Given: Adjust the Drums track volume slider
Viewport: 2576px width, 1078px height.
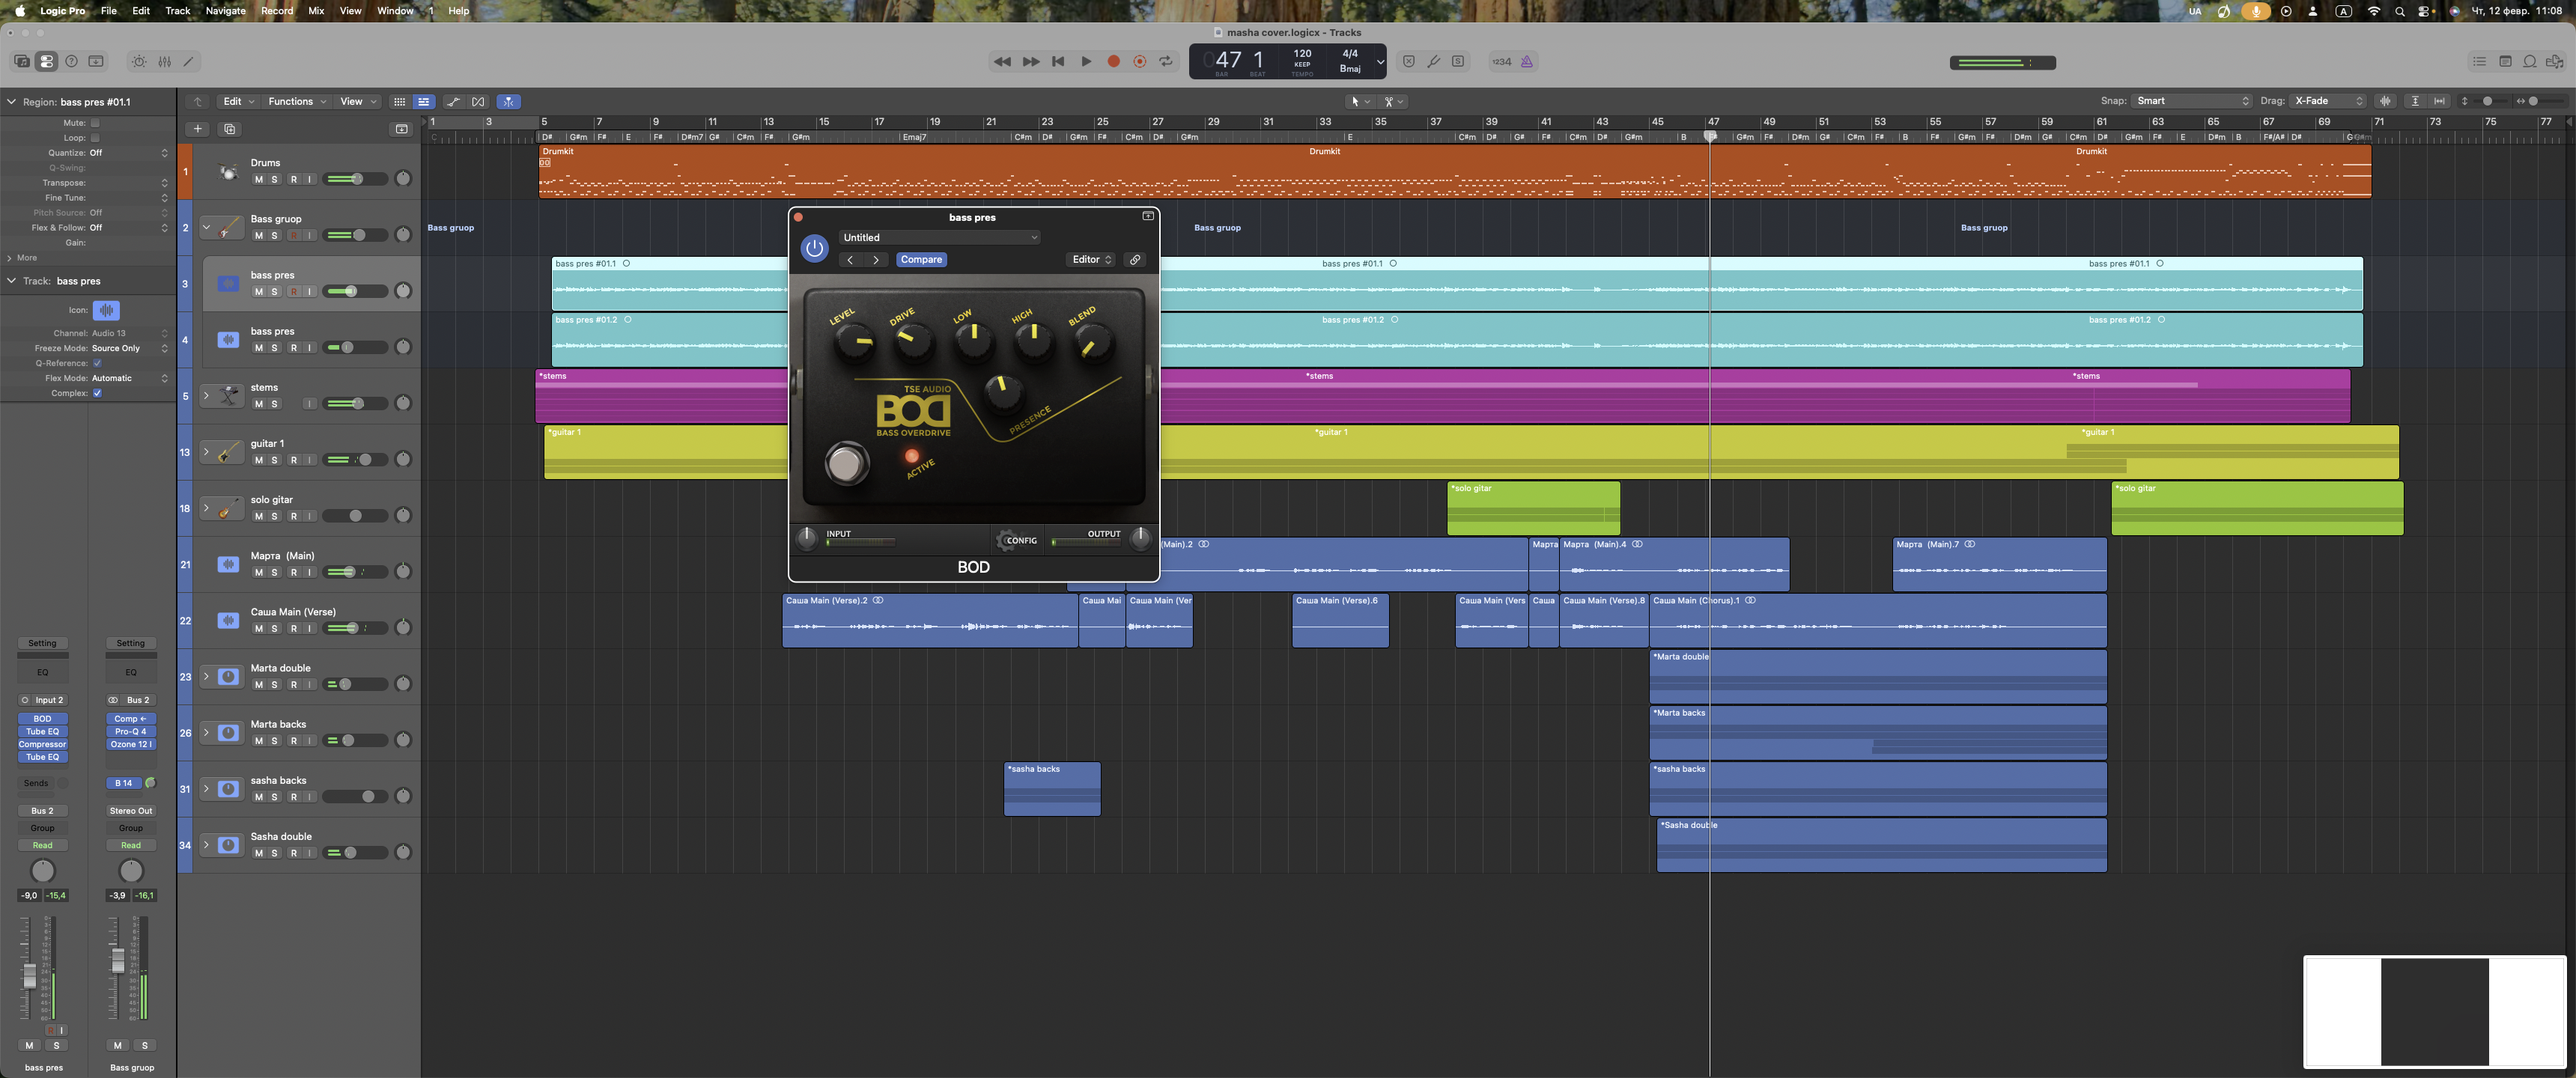Looking at the screenshot, I should 356,179.
